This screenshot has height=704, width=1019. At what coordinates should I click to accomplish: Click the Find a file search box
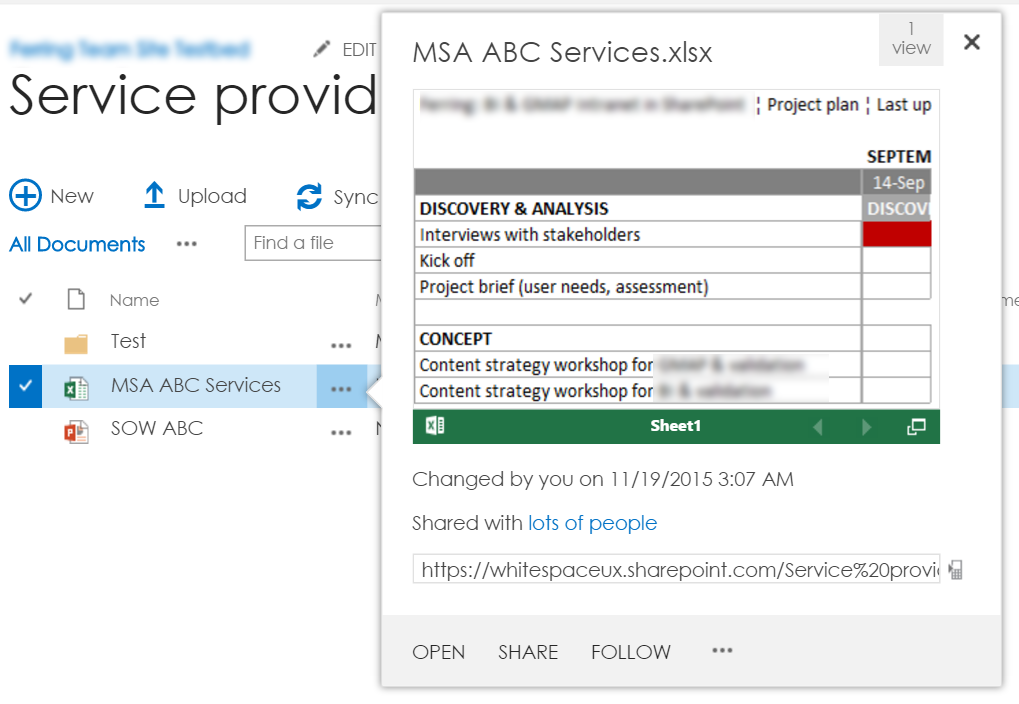click(310, 243)
